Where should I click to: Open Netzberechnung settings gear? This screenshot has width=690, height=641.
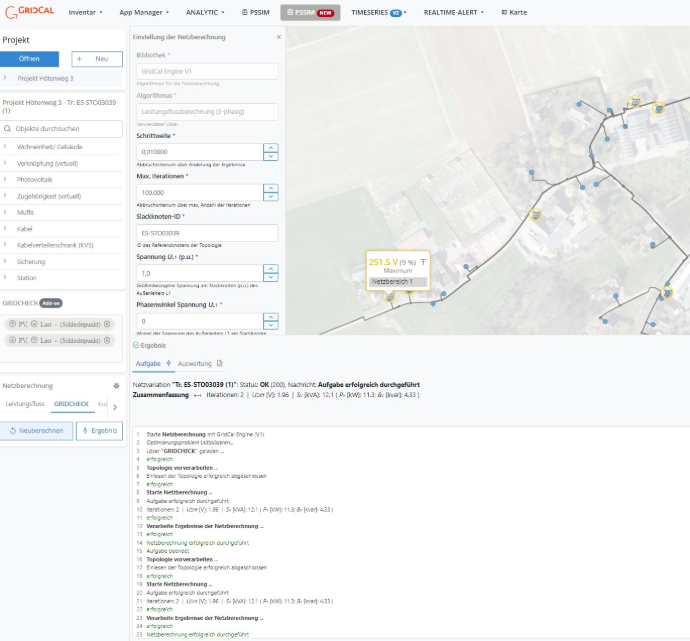[116, 385]
